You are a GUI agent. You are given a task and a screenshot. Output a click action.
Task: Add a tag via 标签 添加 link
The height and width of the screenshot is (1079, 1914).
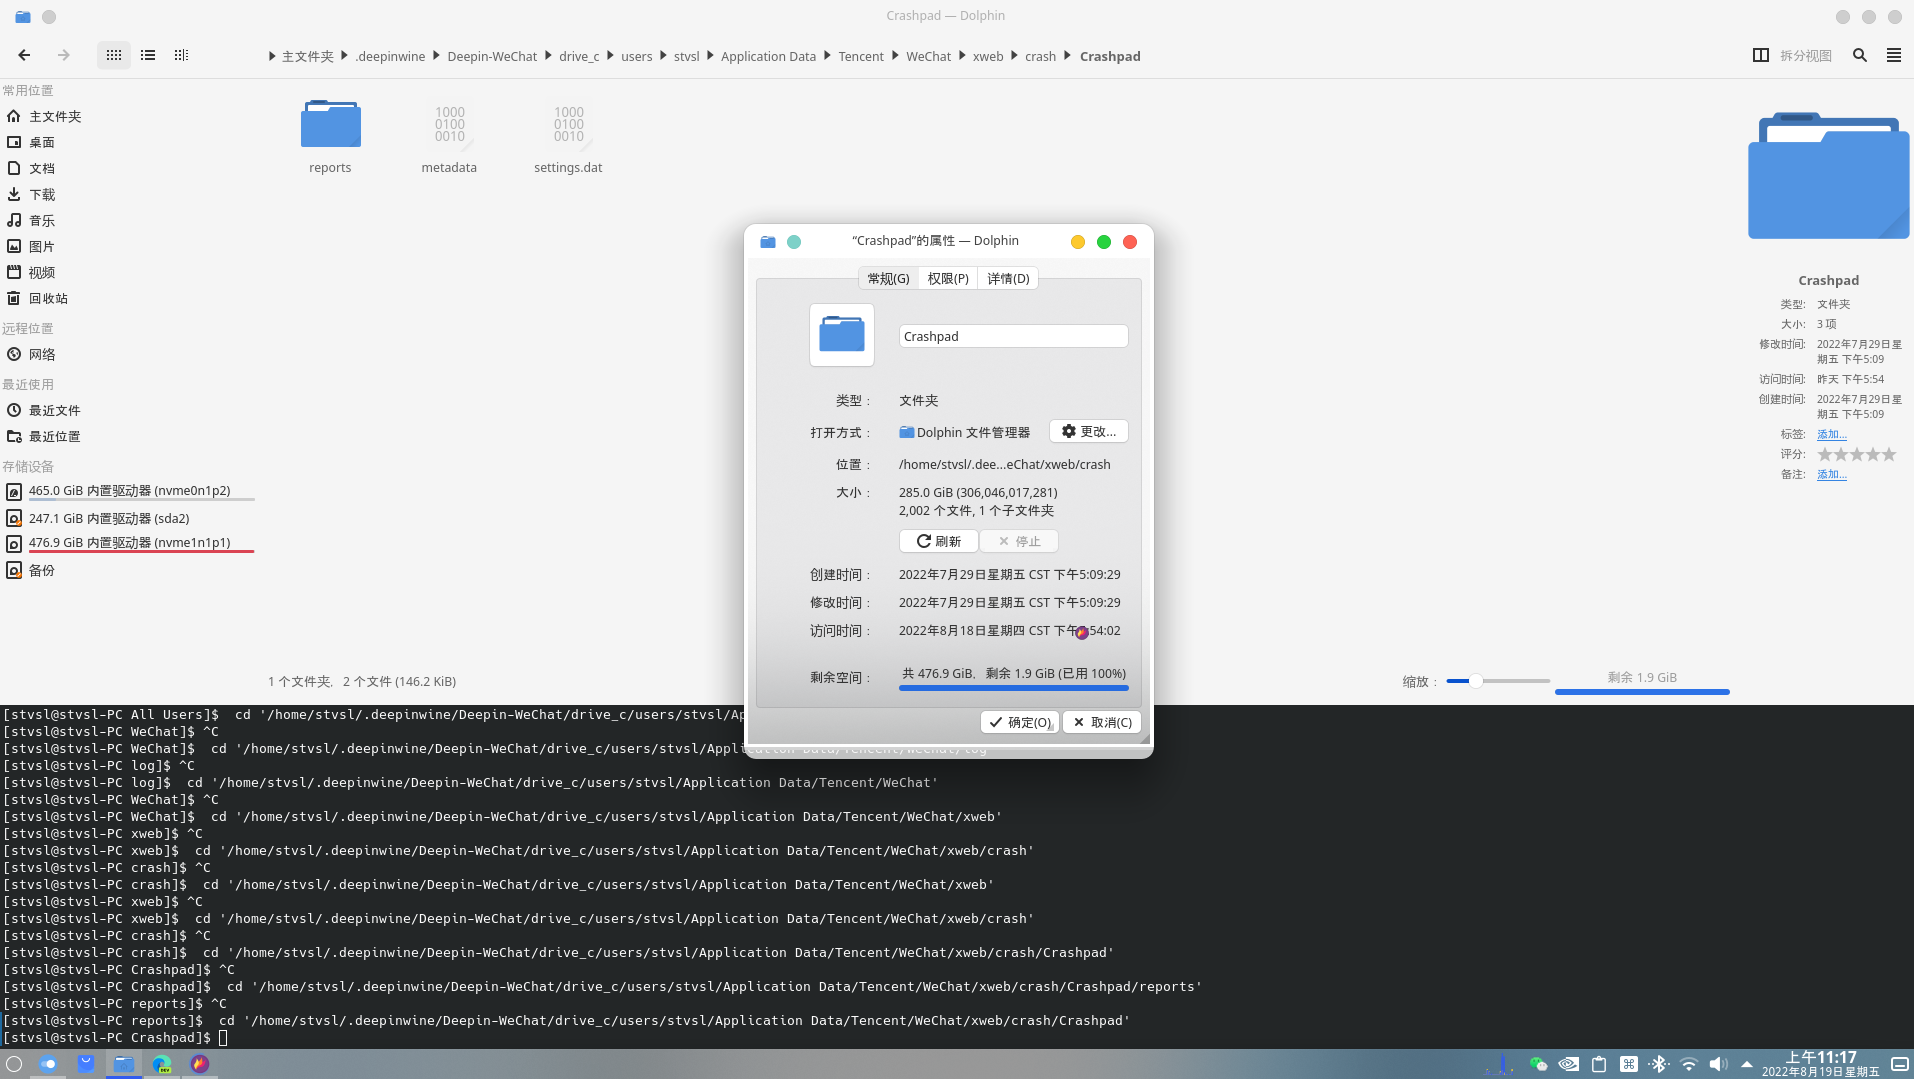tap(1832, 434)
